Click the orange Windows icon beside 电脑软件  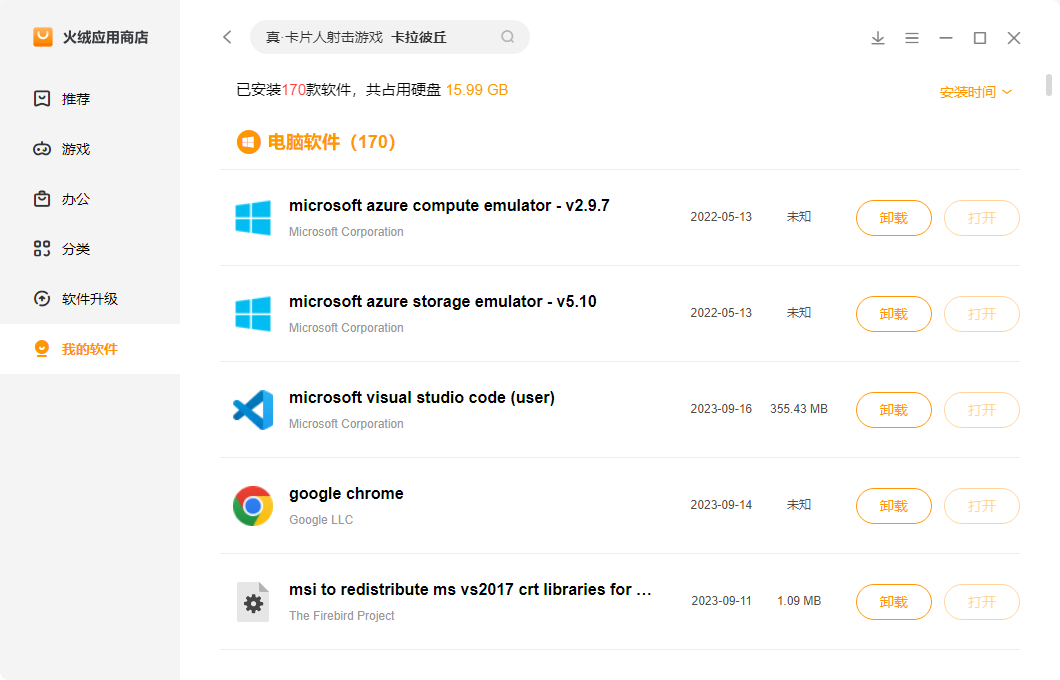[x=249, y=142]
